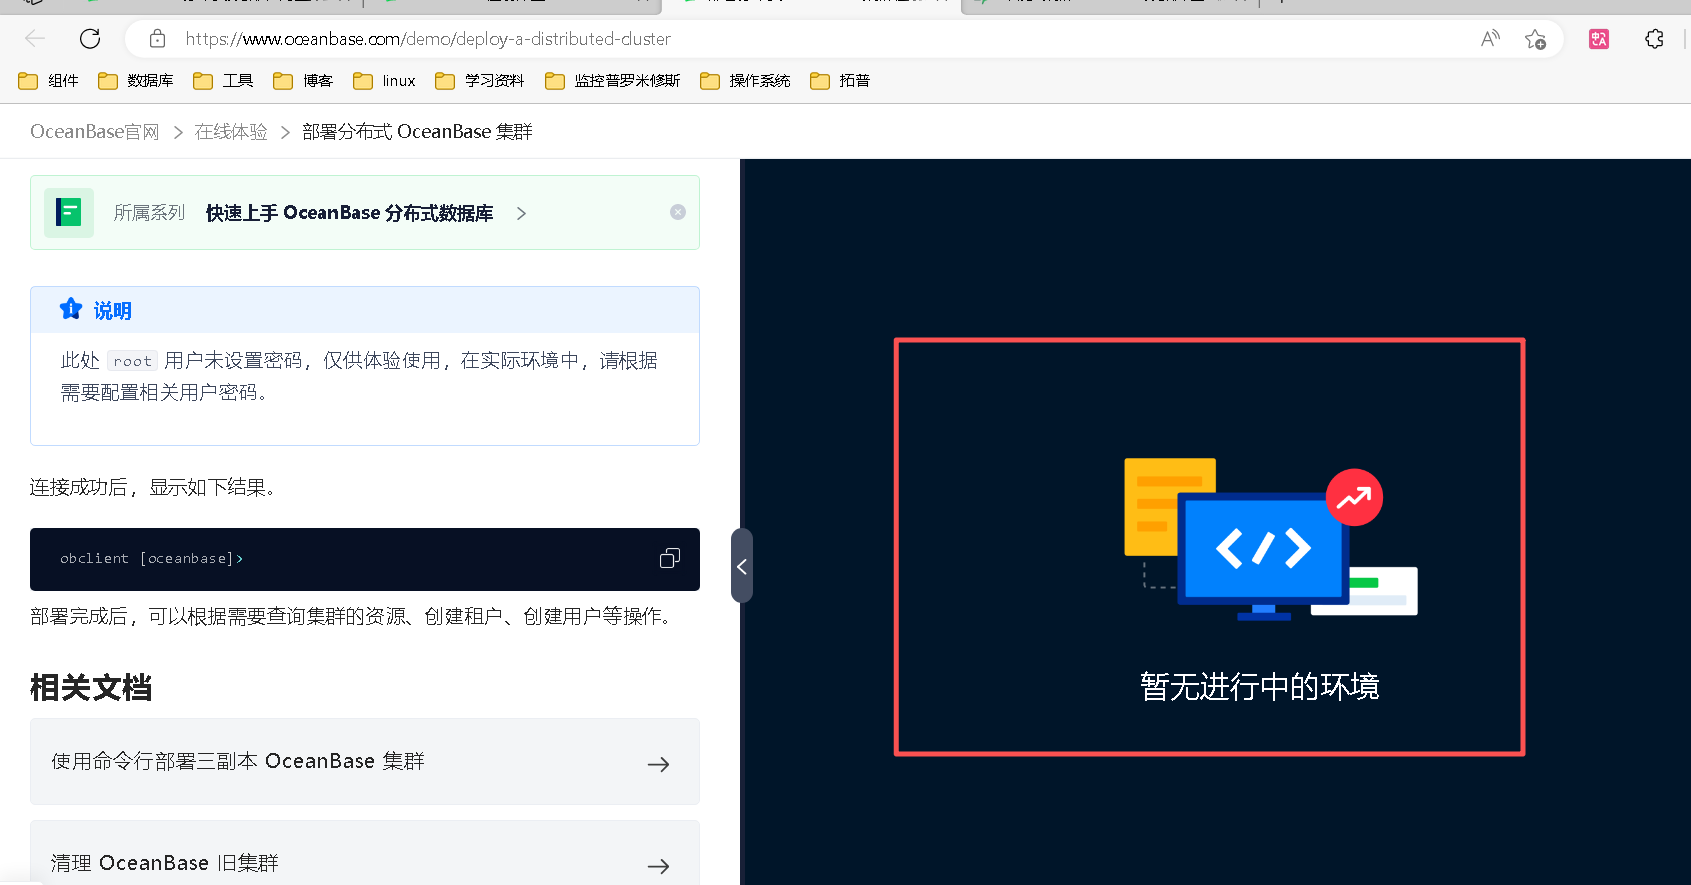Open the 数据库 bookmarks folder
Viewport: 1691px width, 885px height.
[136, 81]
